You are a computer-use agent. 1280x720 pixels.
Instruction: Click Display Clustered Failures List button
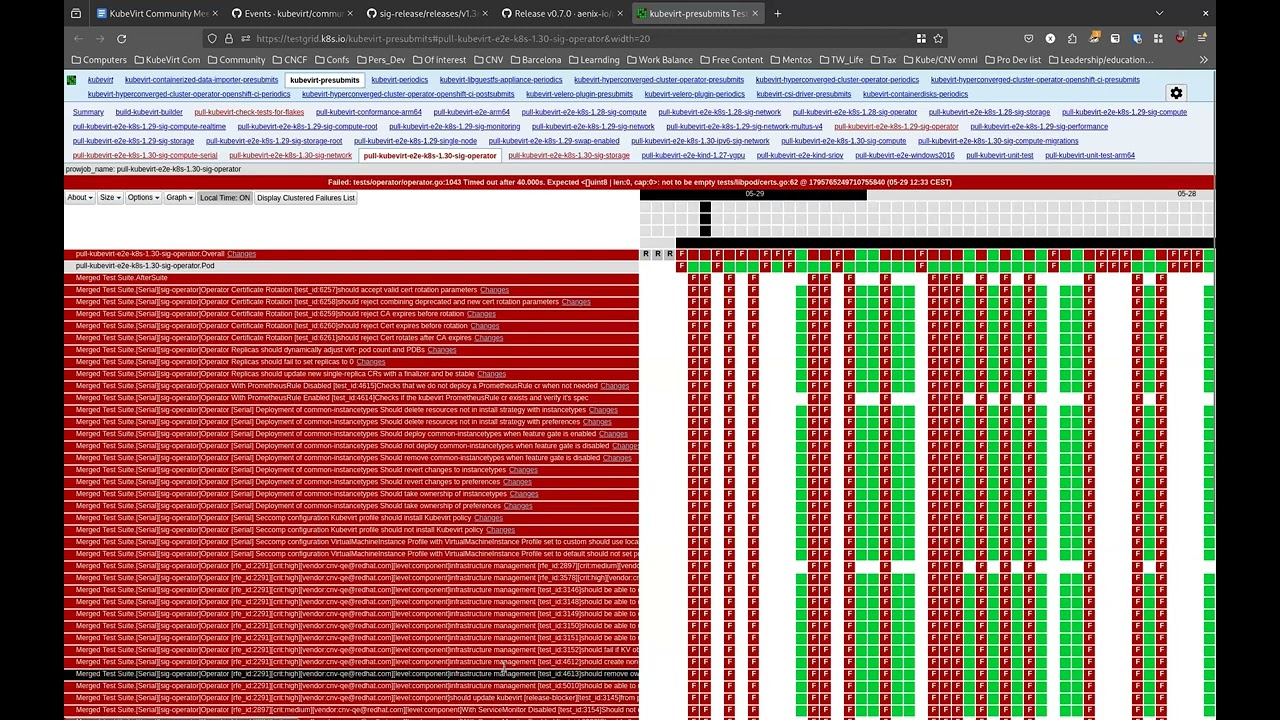click(x=306, y=198)
